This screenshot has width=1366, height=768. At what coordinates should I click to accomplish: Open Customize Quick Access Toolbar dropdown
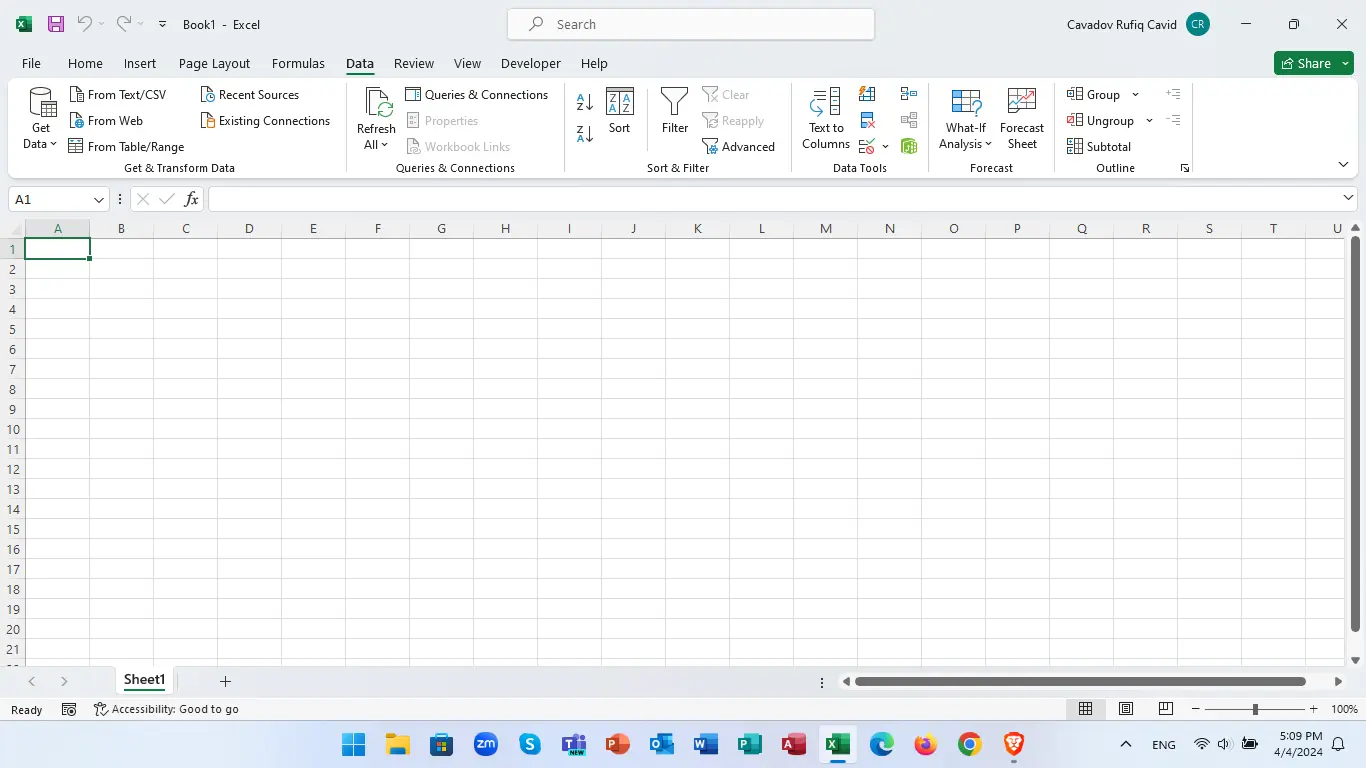coord(163,24)
